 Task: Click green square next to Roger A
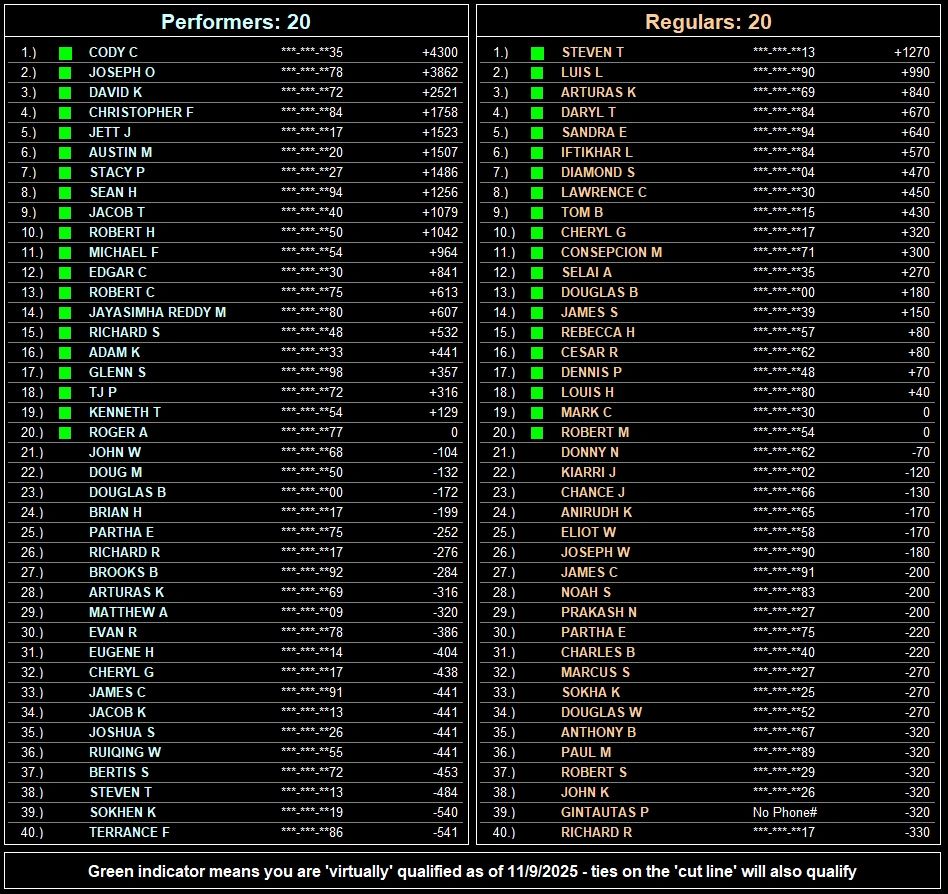click(x=65, y=433)
